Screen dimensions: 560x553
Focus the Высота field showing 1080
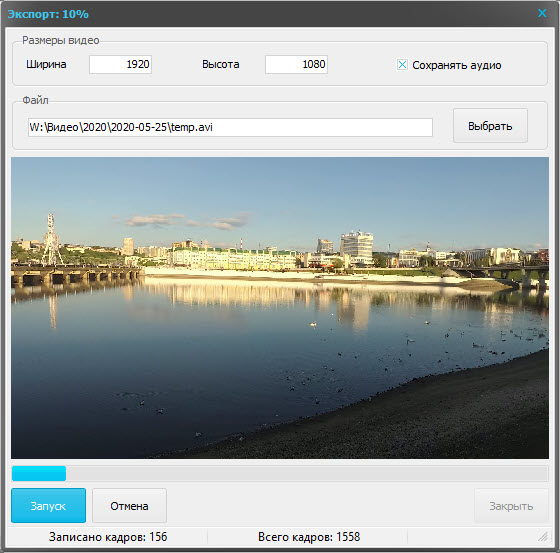(x=296, y=64)
